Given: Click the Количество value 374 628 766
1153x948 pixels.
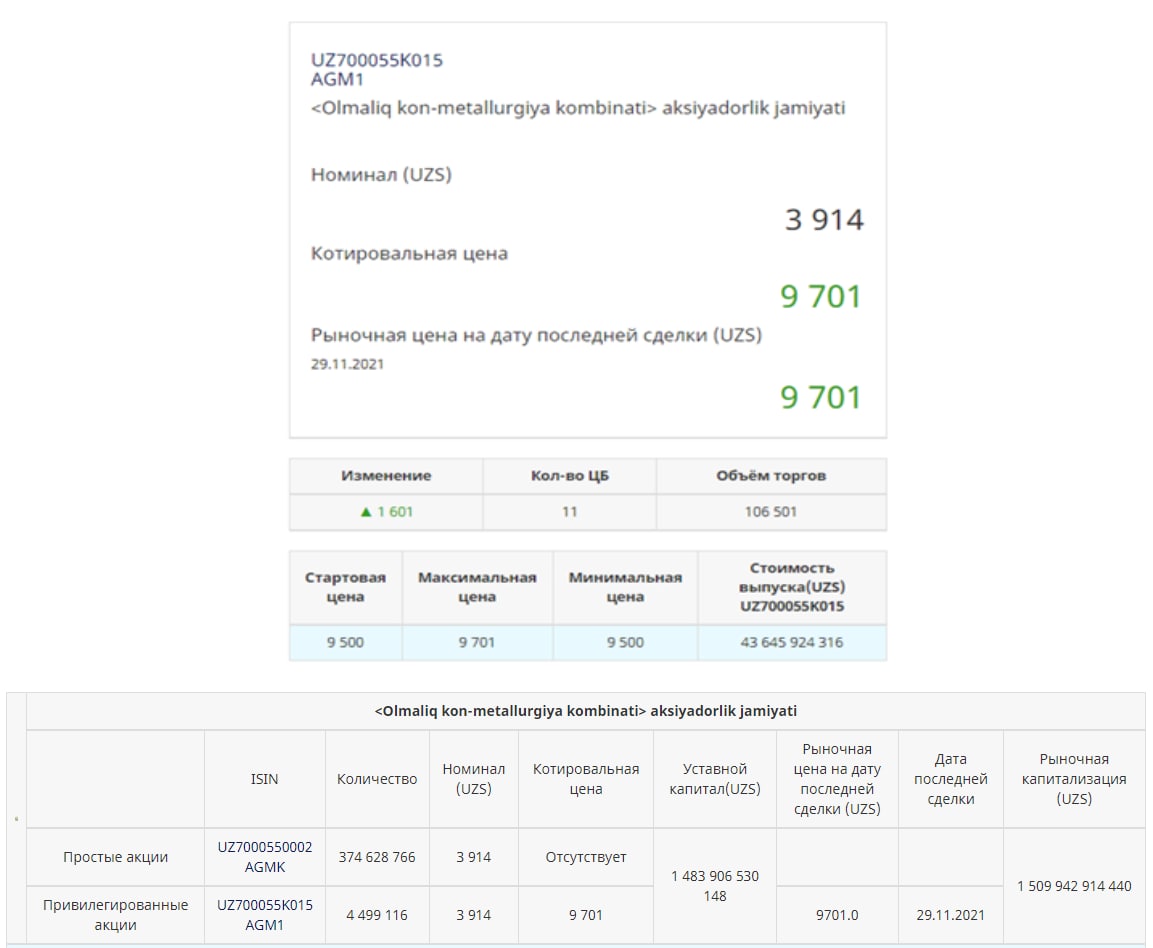Looking at the screenshot, I should (x=377, y=857).
